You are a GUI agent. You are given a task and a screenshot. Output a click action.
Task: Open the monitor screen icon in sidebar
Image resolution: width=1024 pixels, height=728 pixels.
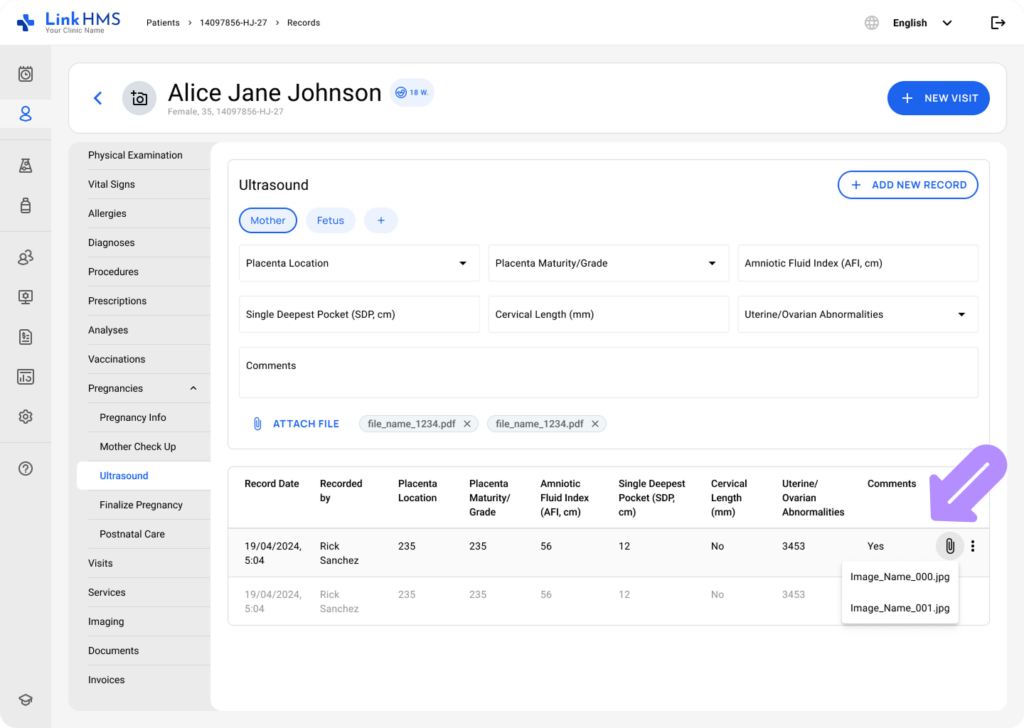pos(25,297)
